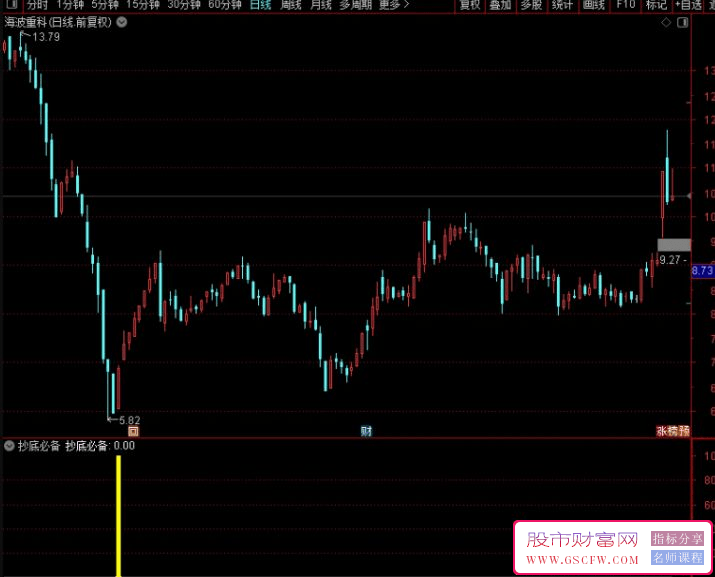The image size is (715, 577).
Task: Select the 日线 daily tab
Action: [261, 5]
